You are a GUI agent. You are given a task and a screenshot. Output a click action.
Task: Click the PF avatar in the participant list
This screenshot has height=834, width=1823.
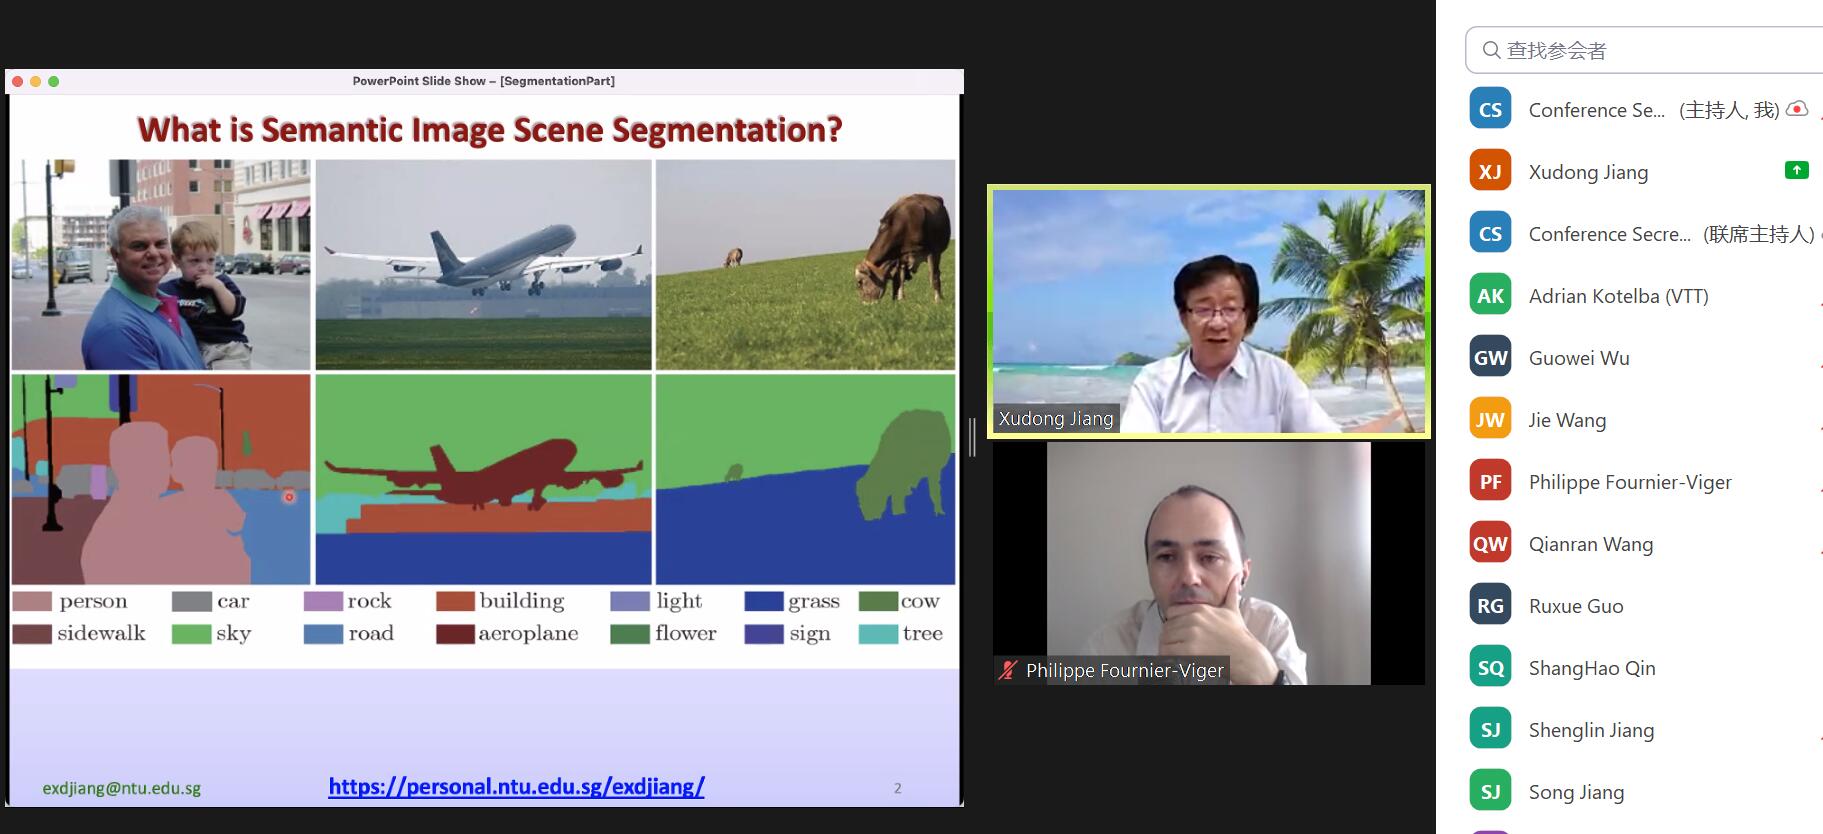click(1490, 481)
